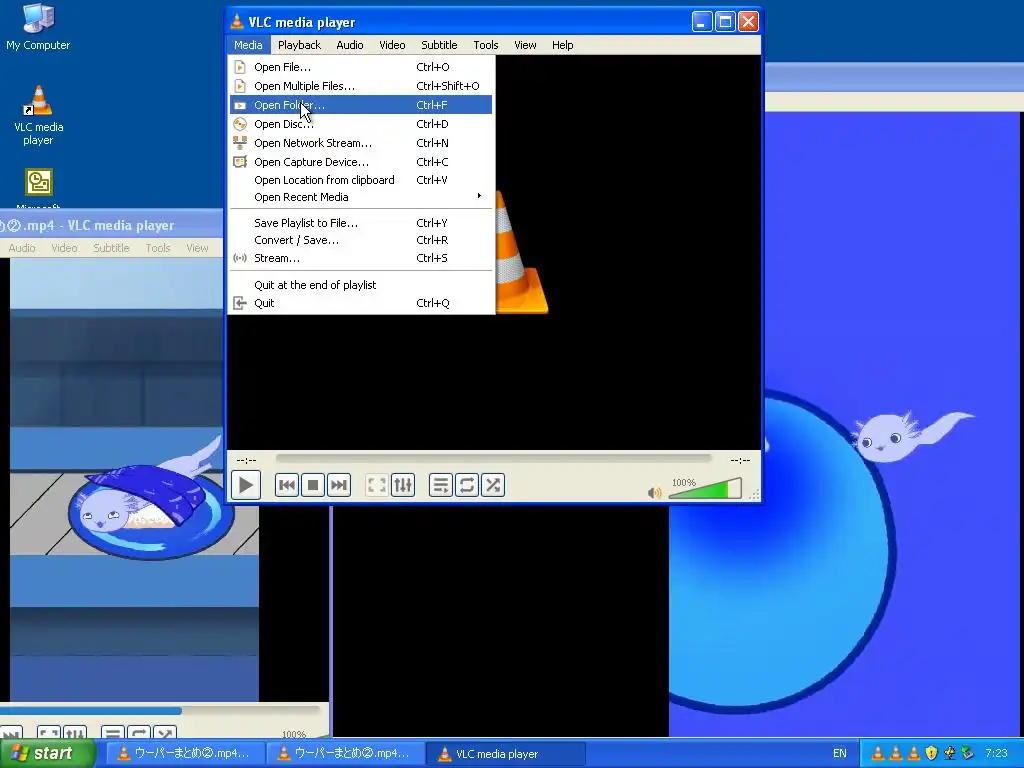Click Stream… menu entry

click(x=361, y=258)
